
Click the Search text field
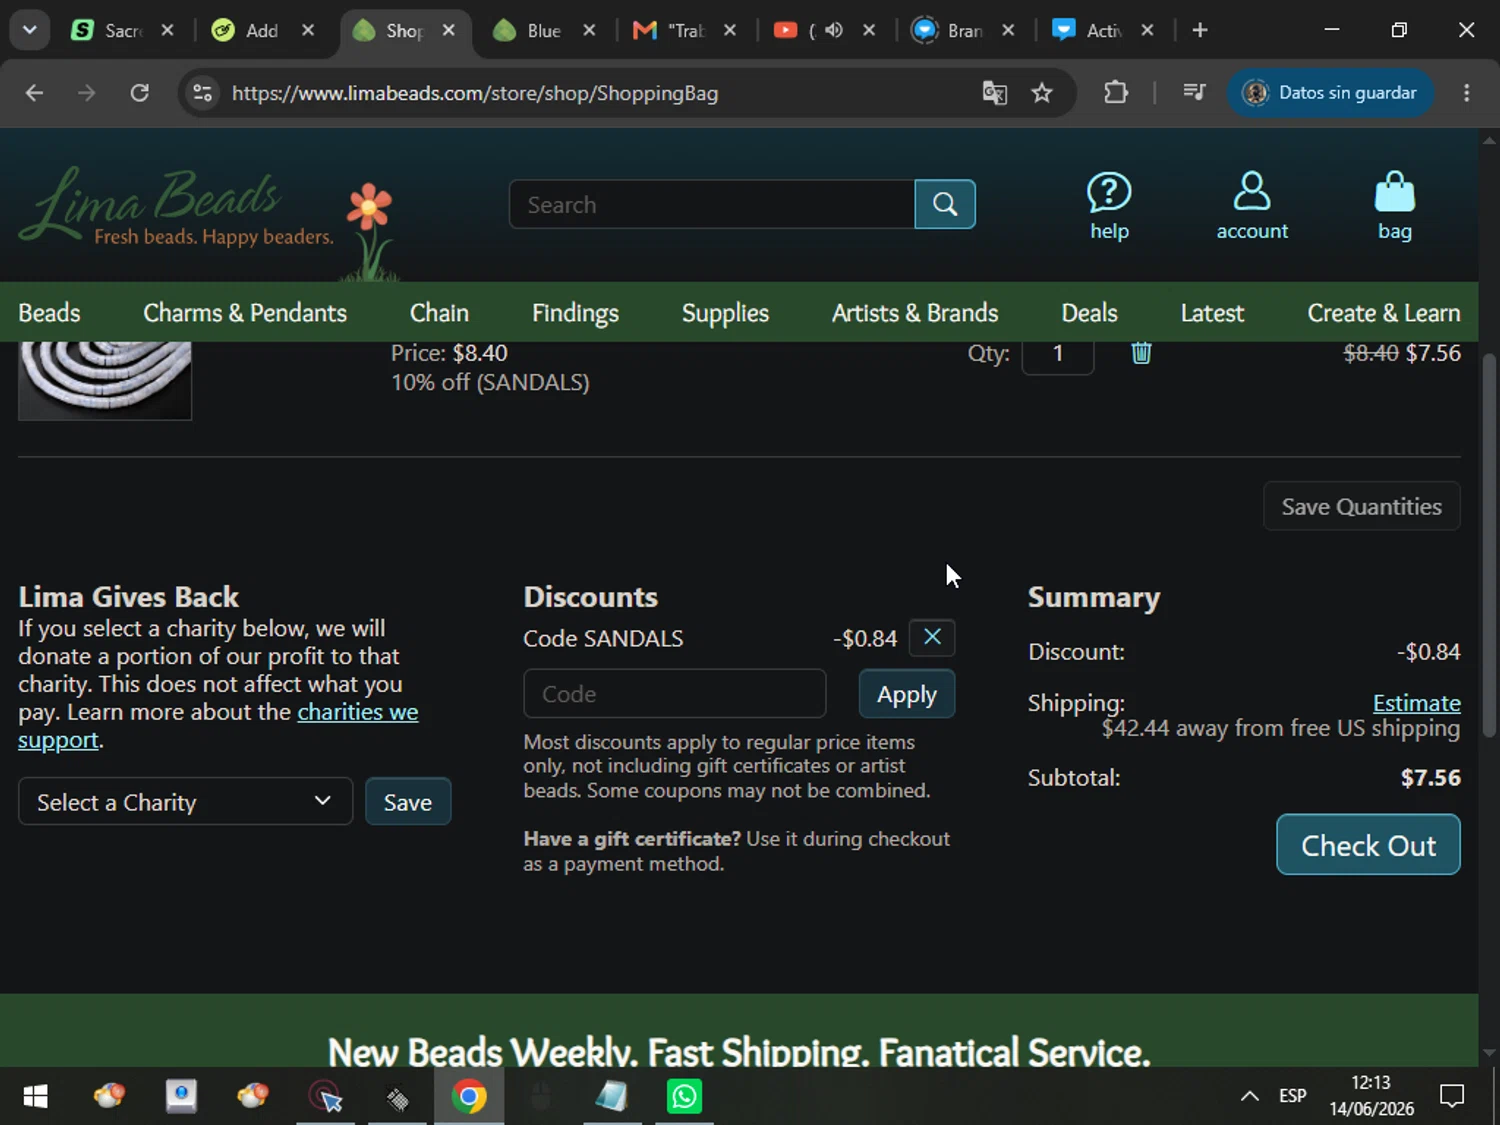click(712, 204)
